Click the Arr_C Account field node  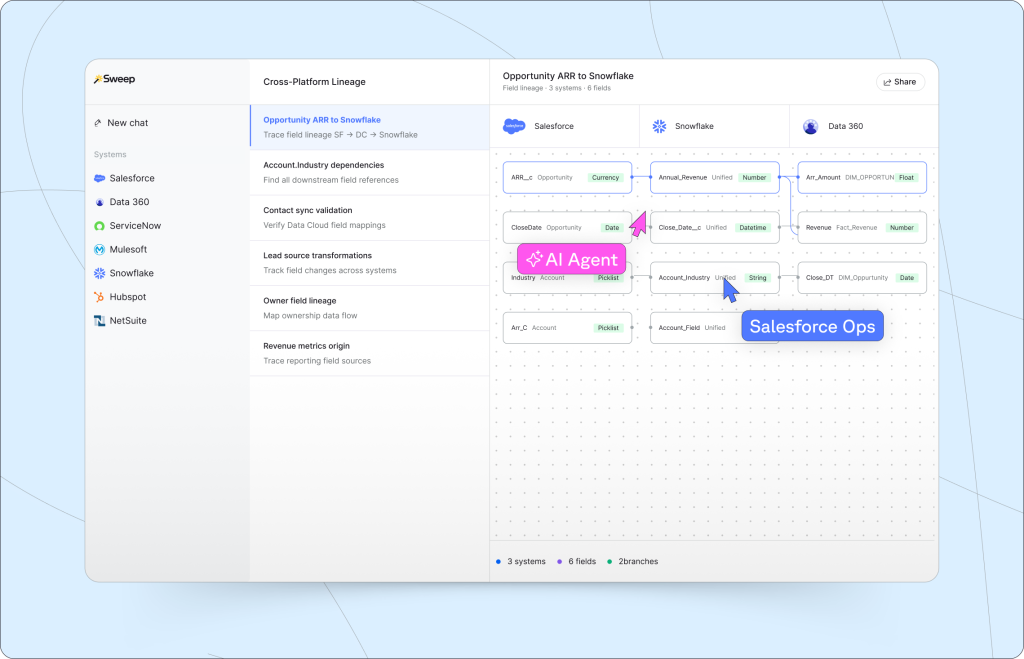568,328
